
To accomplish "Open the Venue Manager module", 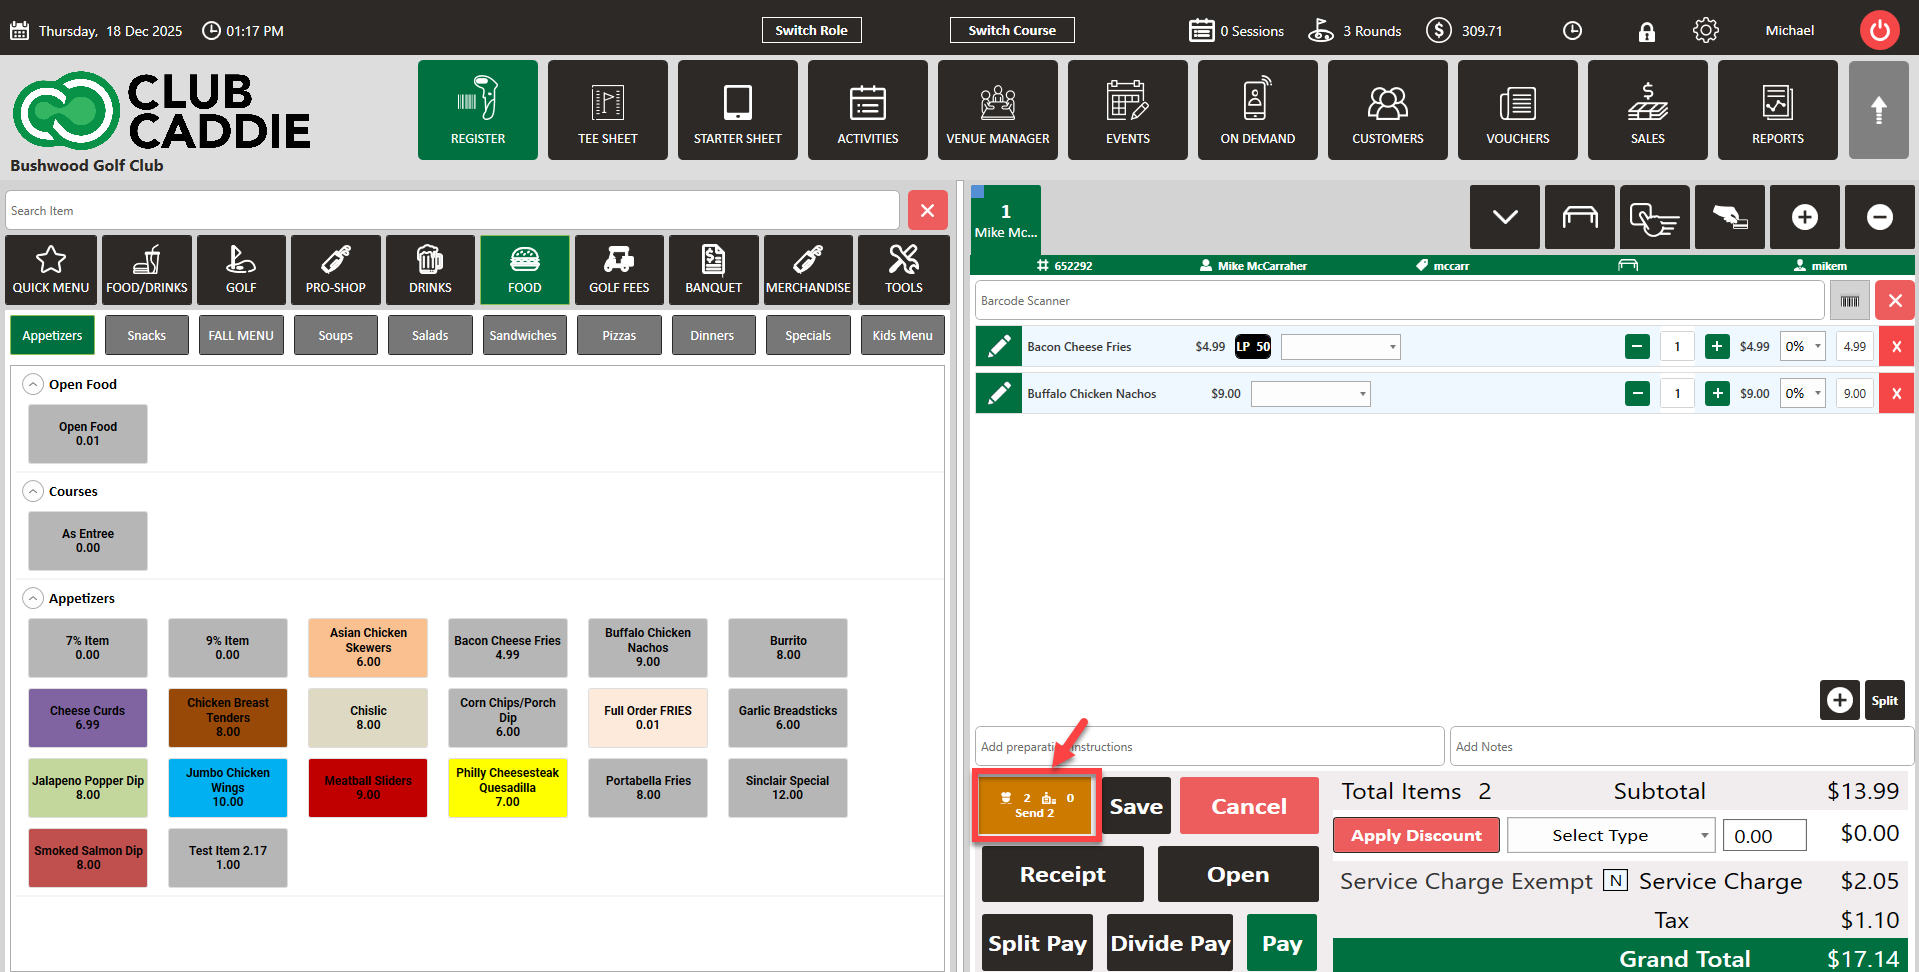I will tap(997, 110).
